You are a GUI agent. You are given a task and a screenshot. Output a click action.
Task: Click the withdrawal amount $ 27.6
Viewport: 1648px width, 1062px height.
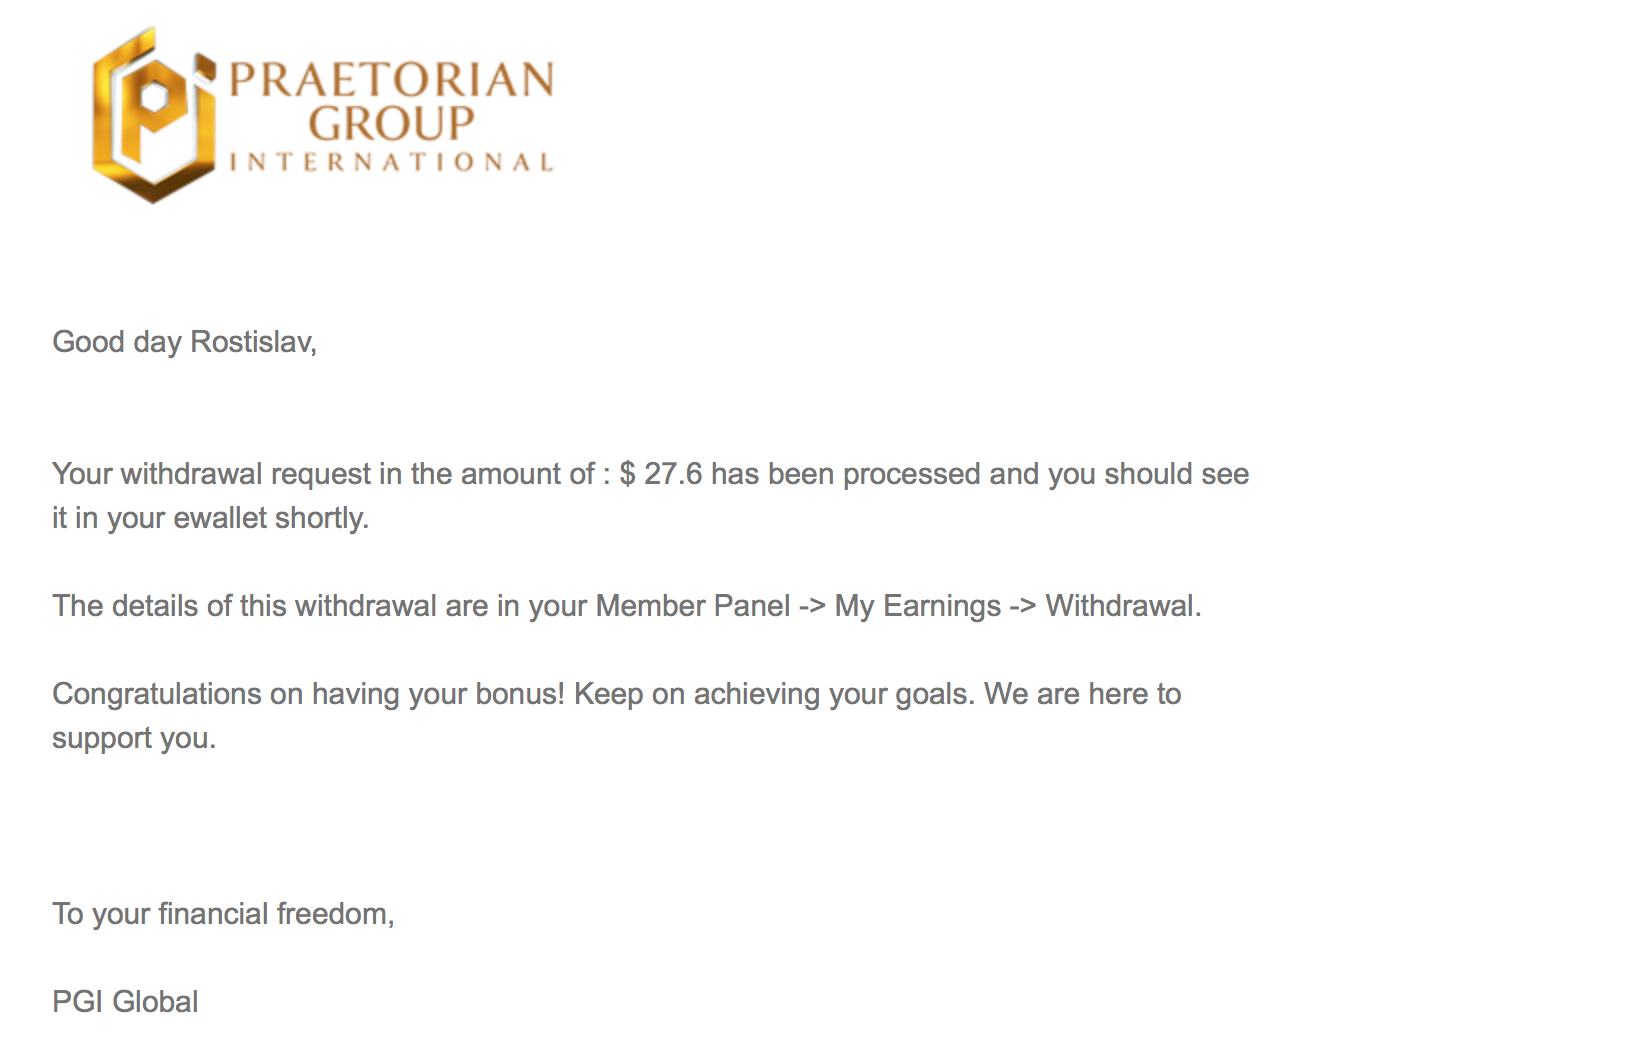pos(660,474)
